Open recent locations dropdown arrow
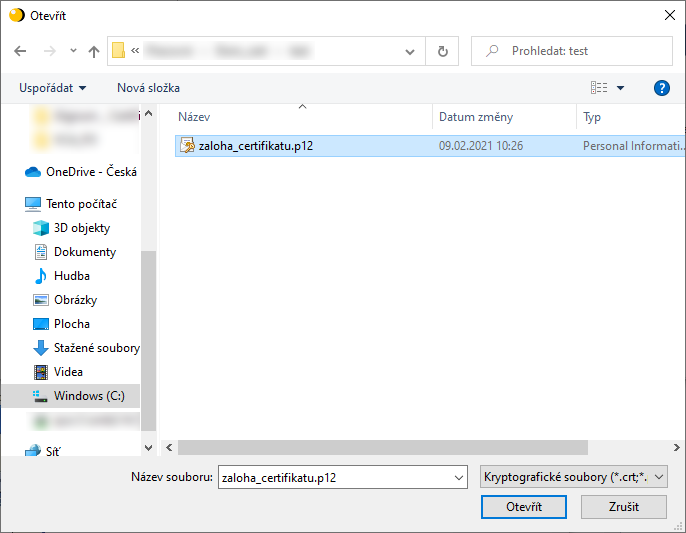686x533 pixels. pyautogui.click(x=73, y=51)
